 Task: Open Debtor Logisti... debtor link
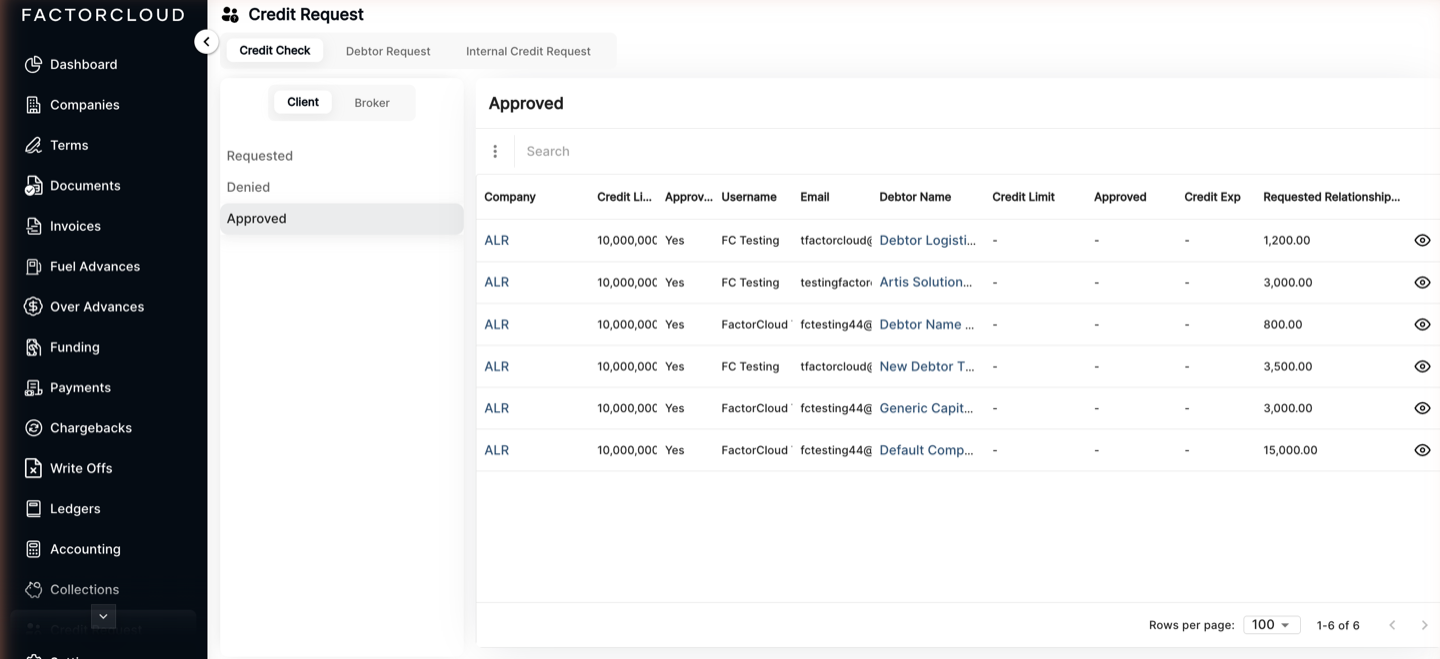coord(927,241)
